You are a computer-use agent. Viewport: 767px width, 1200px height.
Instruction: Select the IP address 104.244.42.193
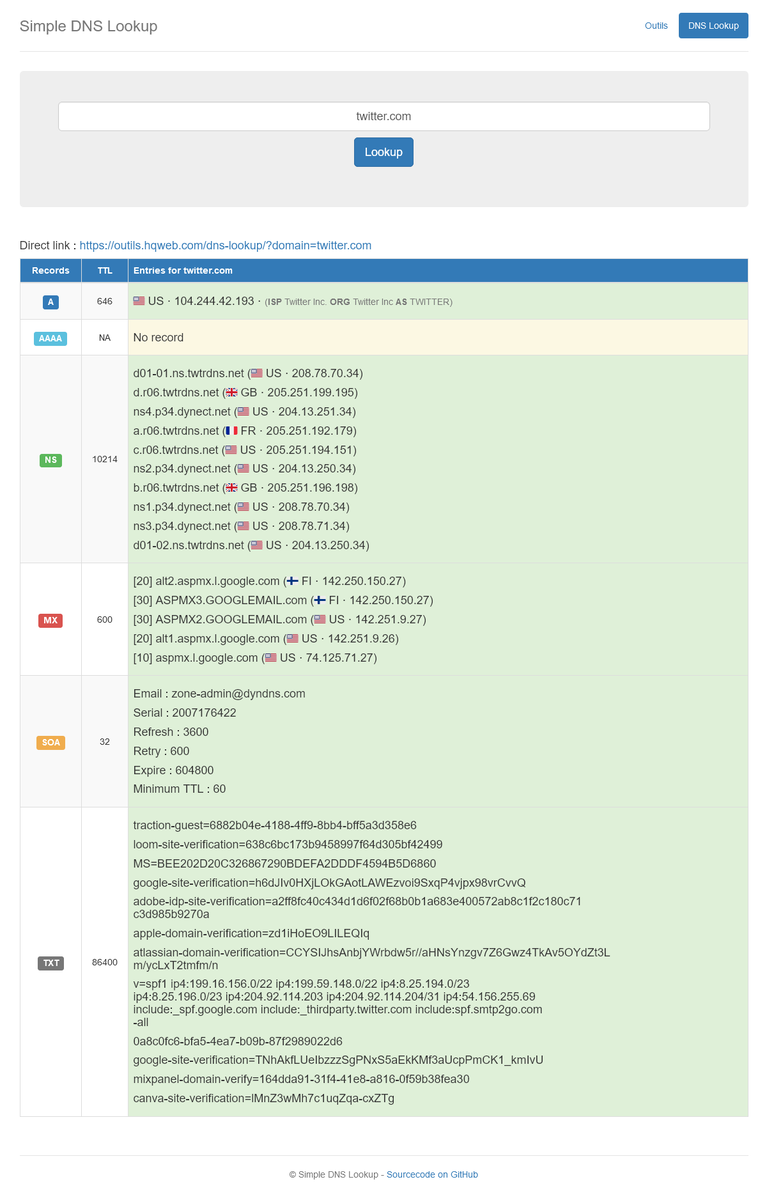(214, 301)
